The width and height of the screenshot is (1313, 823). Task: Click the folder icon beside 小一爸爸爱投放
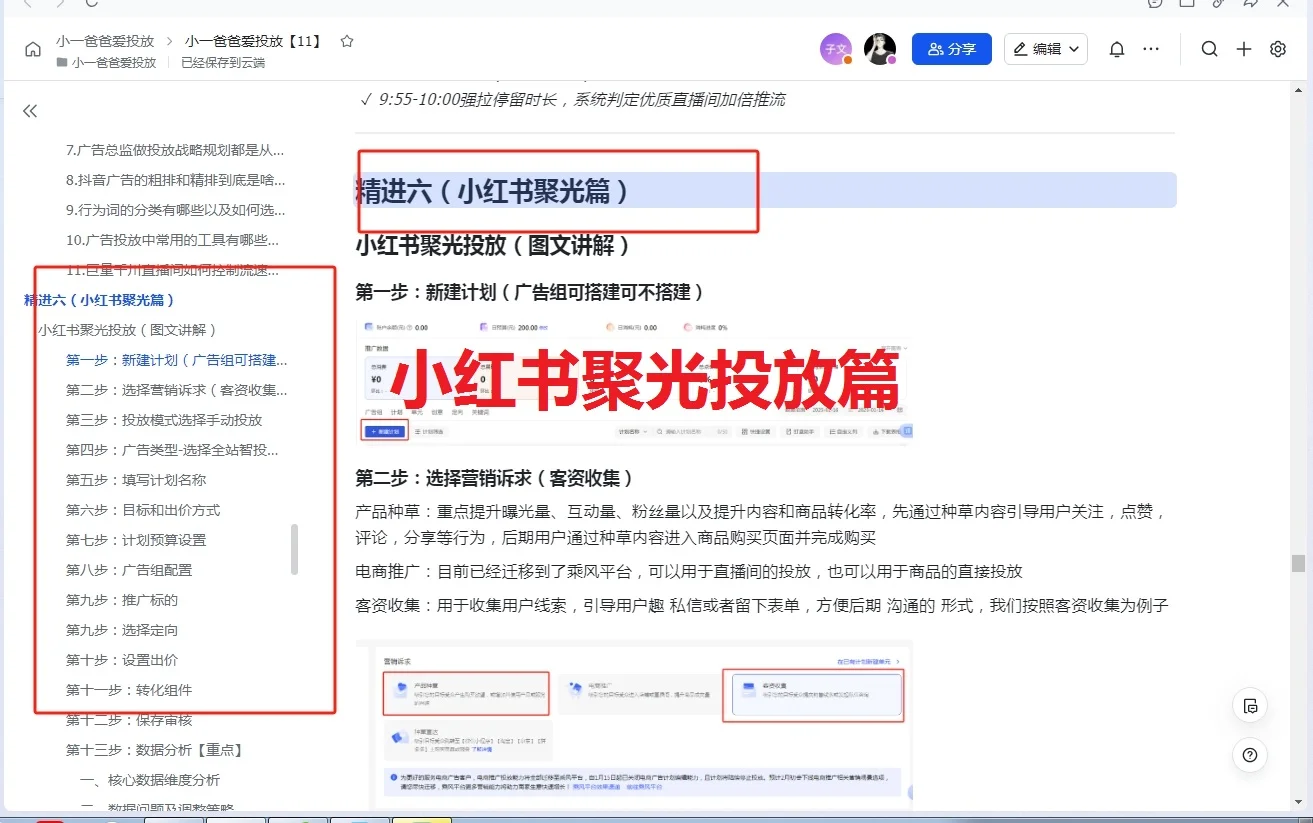(x=62, y=62)
